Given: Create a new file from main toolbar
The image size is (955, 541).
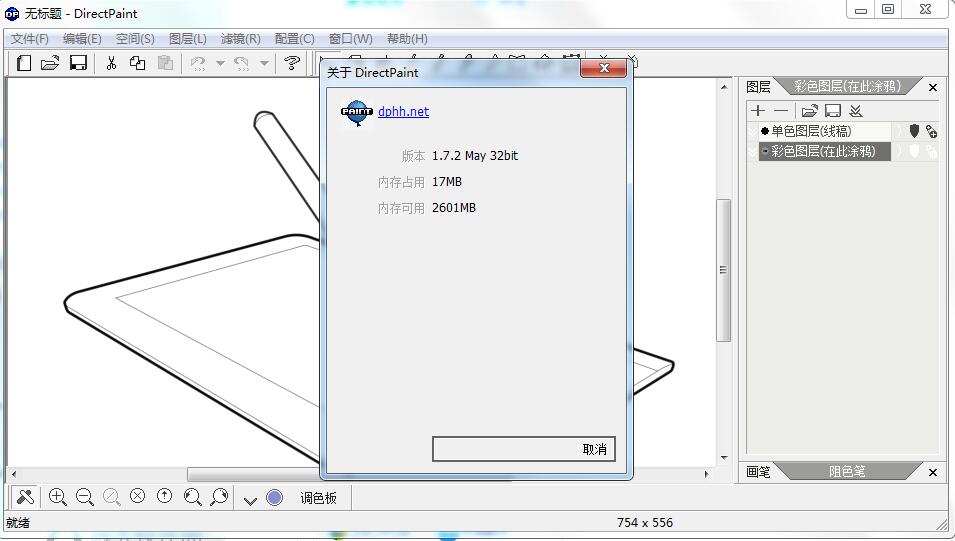Looking at the screenshot, I should coord(24,63).
